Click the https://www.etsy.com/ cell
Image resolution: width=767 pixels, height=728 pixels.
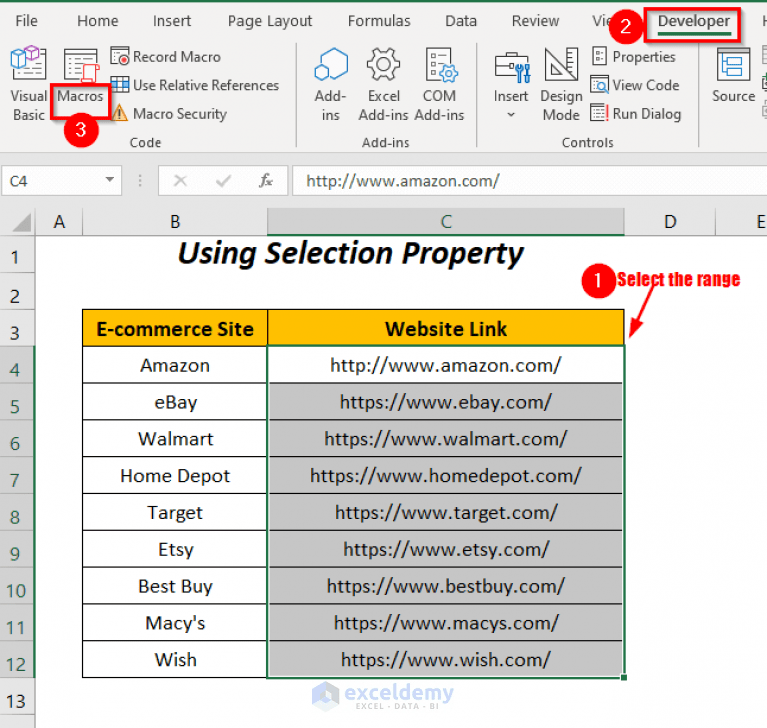click(446, 549)
